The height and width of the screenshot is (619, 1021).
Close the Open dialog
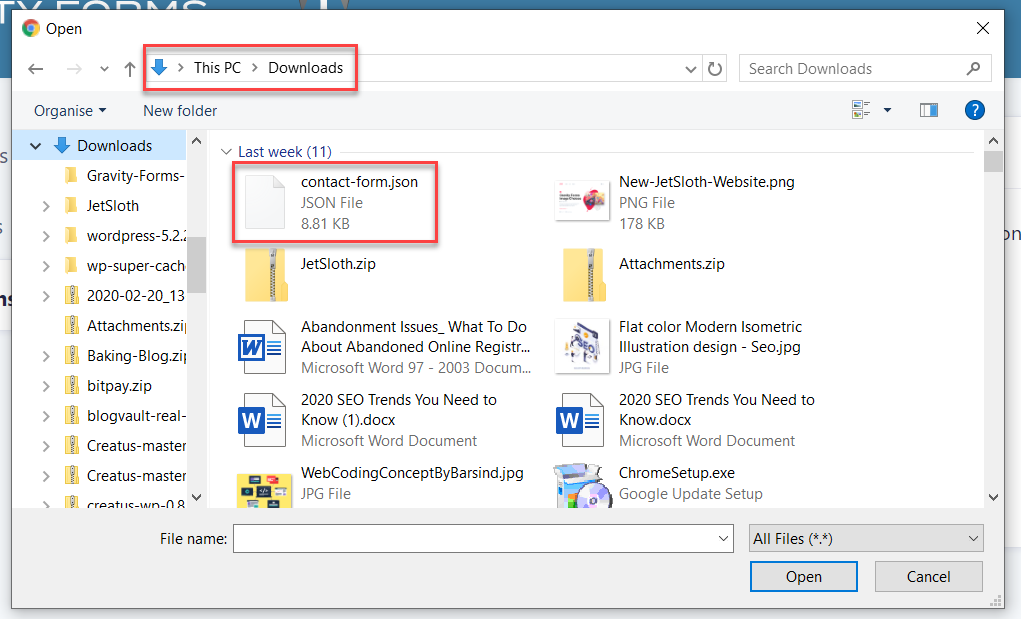(983, 28)
